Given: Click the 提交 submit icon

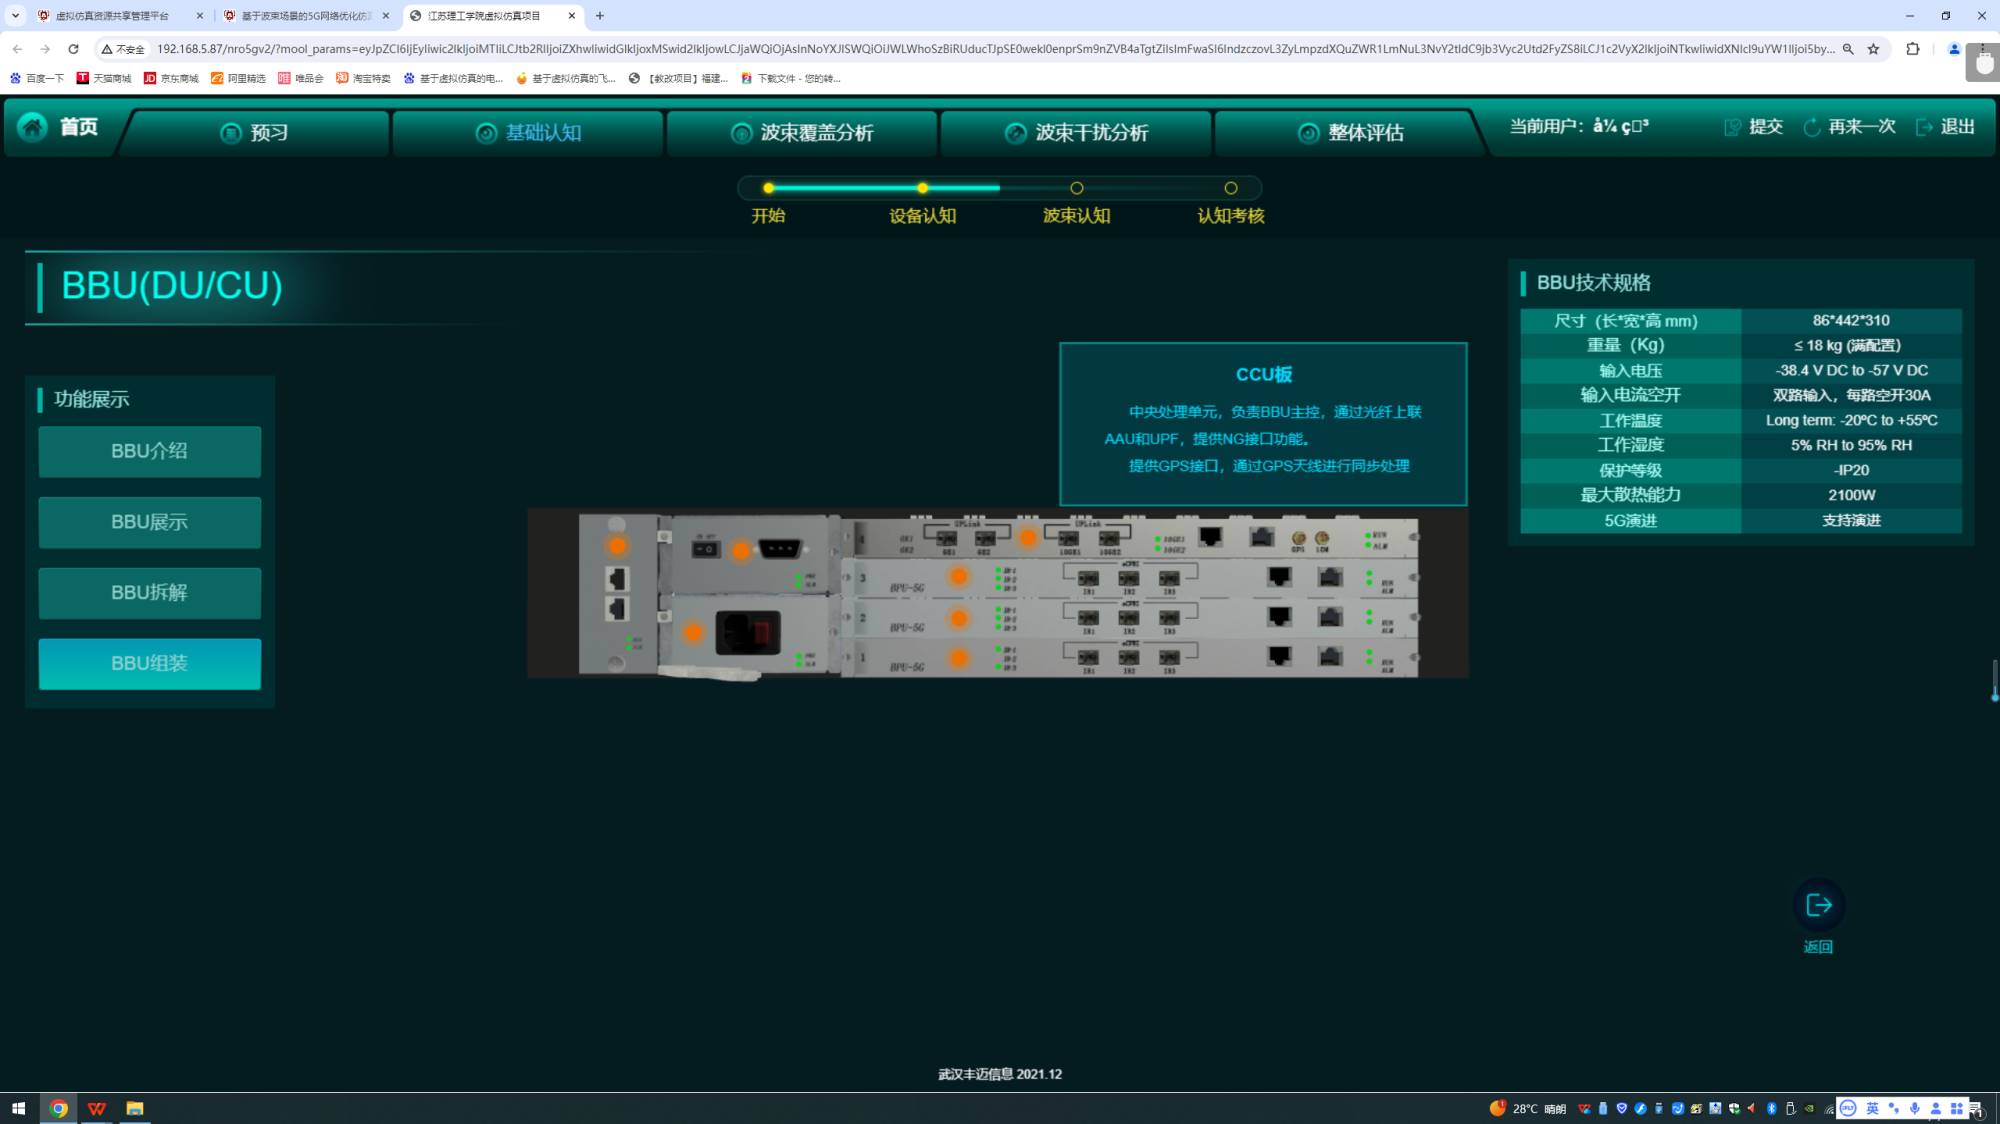Looking at the screenshot, I should [x=1732, y=127].
